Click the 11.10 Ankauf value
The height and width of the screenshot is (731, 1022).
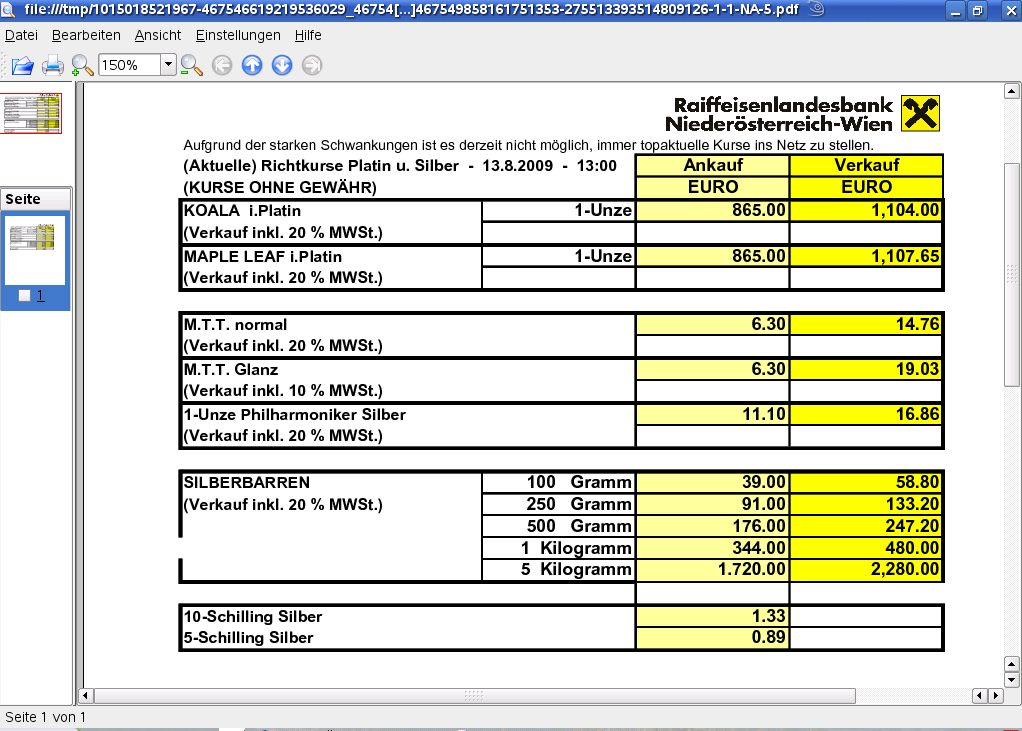click(x=764, y=414)
